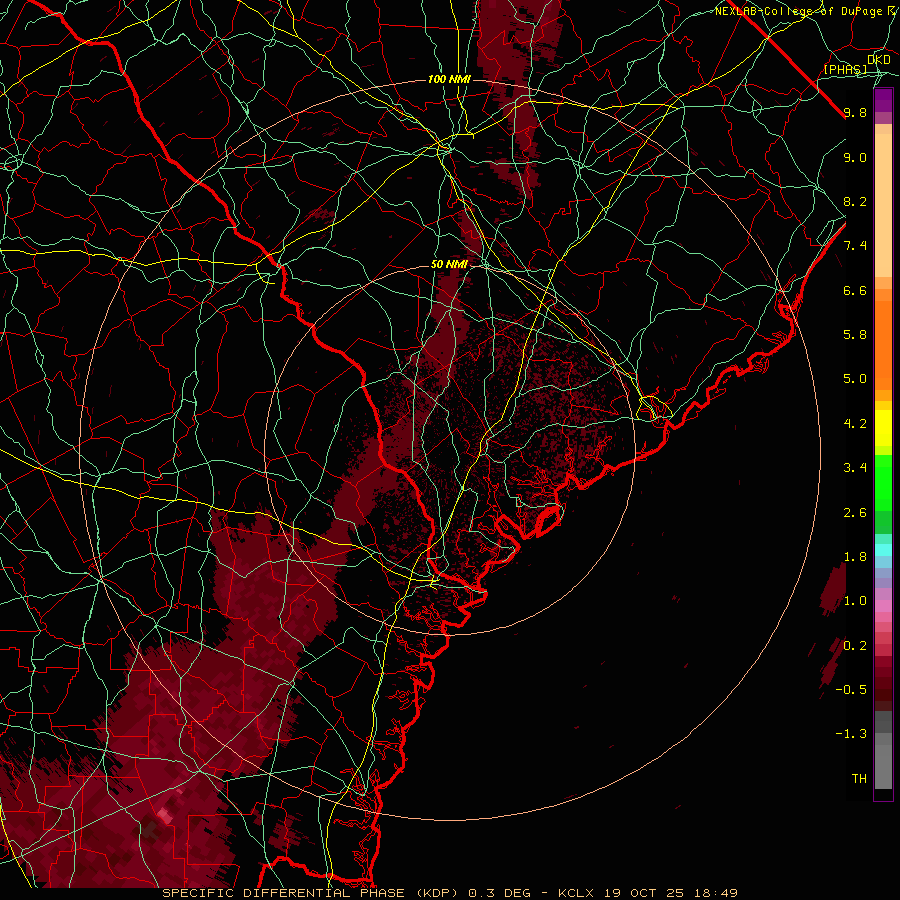Pick the purple band at the scale top
Screen dimensions: 900x900
[883, 100]
